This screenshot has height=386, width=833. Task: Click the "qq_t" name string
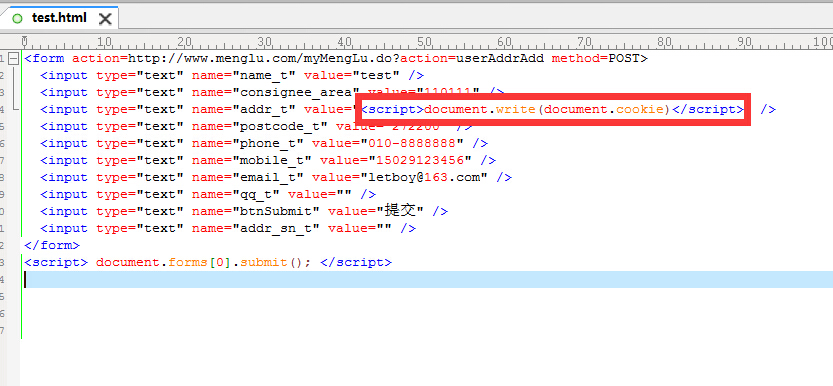pyautogui.click(x=256, y=194)
